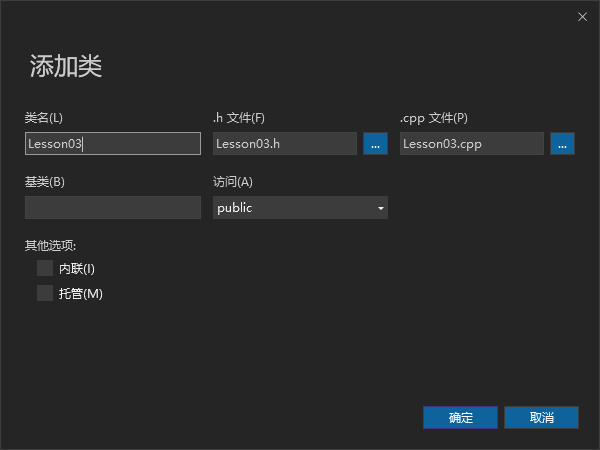Browse for the .h file location
Screen dimensions: 600x450
click(x=375, y=143)
